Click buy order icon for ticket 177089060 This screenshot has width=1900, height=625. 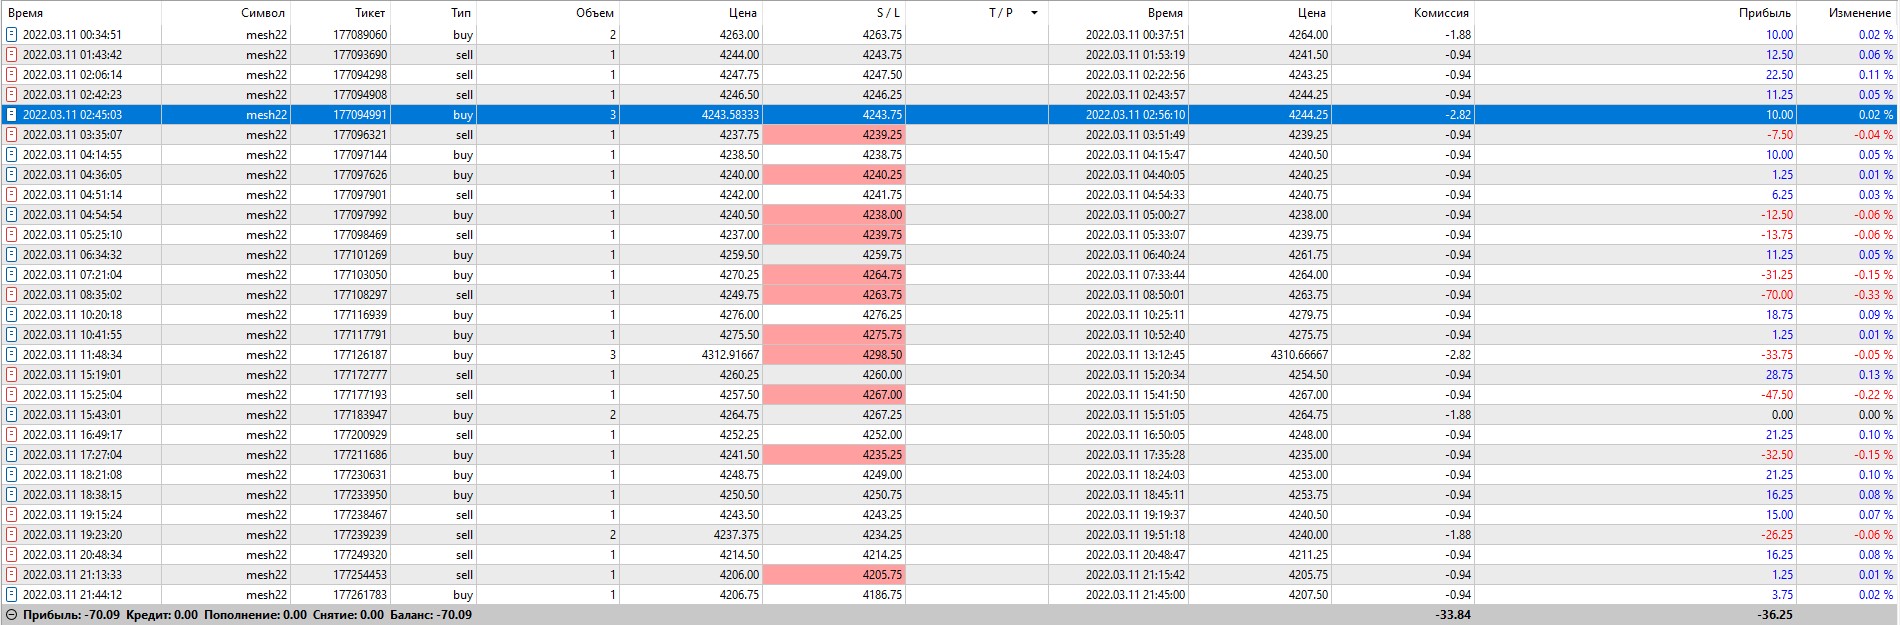coord(12,35)
